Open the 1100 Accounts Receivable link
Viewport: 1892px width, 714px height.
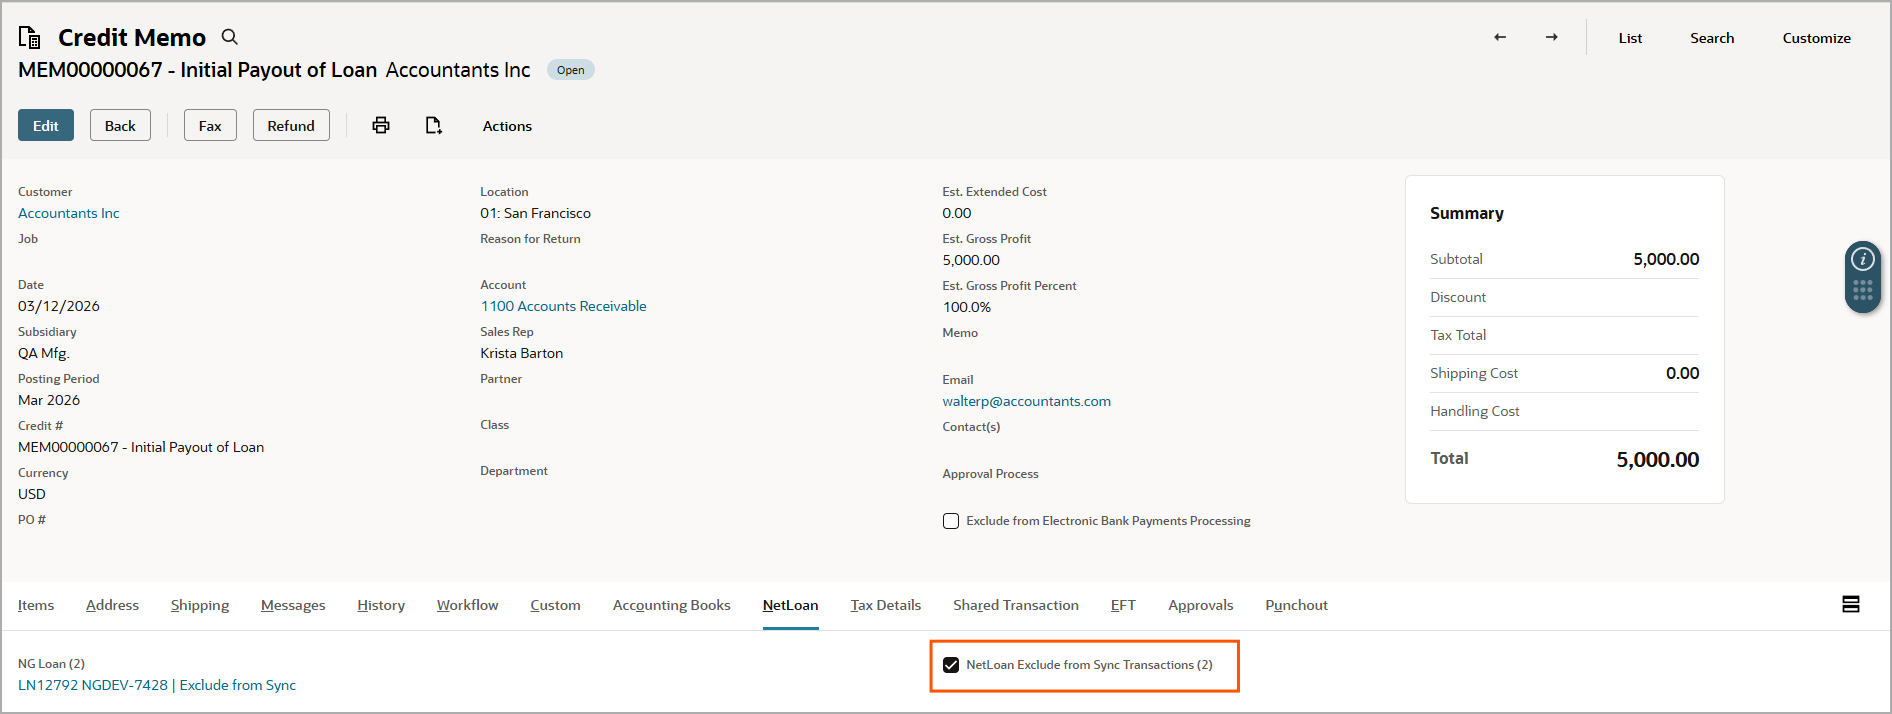click(x=563, y=306)
